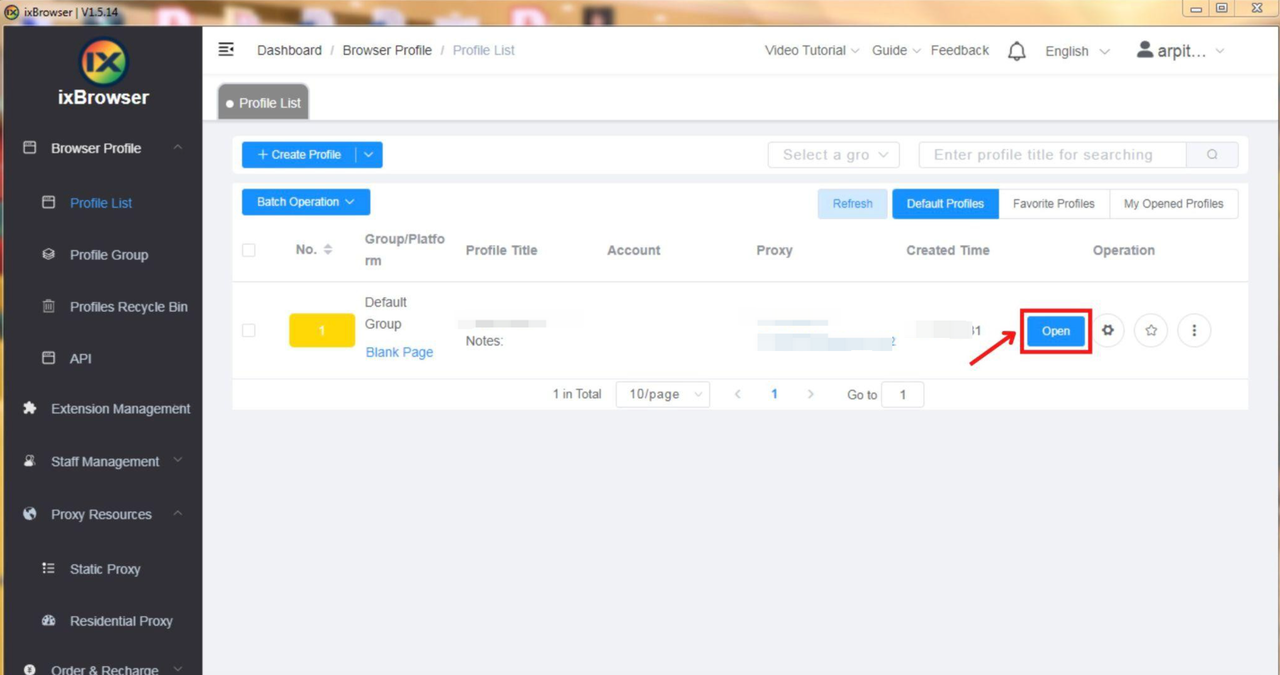This screenshot has width=1280, height=675.
Task: Open notifications bell icon
Action: click(1016, 51)
